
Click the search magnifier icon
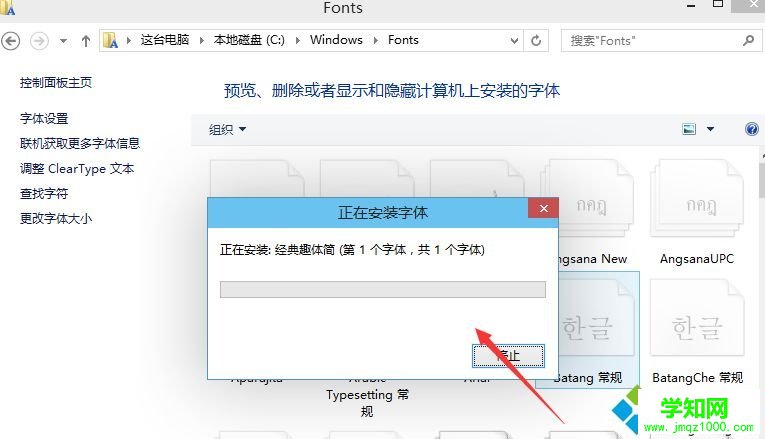(x=748, y=40)
